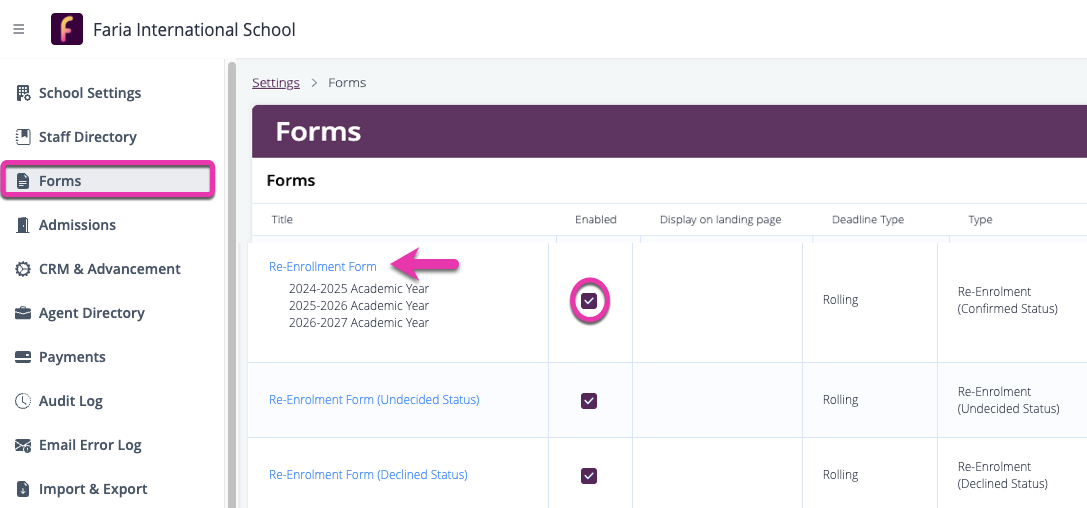The width and height of the screenshot is (1087, 508).
Task: Select Forms in the sidebar
Action: coord(60,181)
